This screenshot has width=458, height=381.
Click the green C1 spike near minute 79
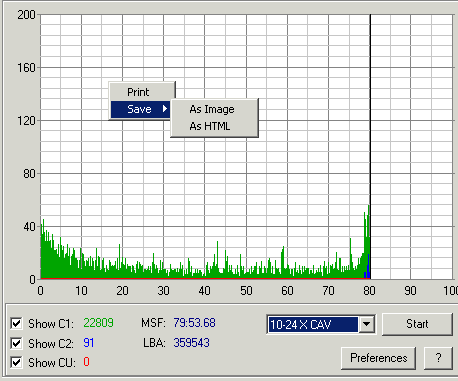coord(367,242)
